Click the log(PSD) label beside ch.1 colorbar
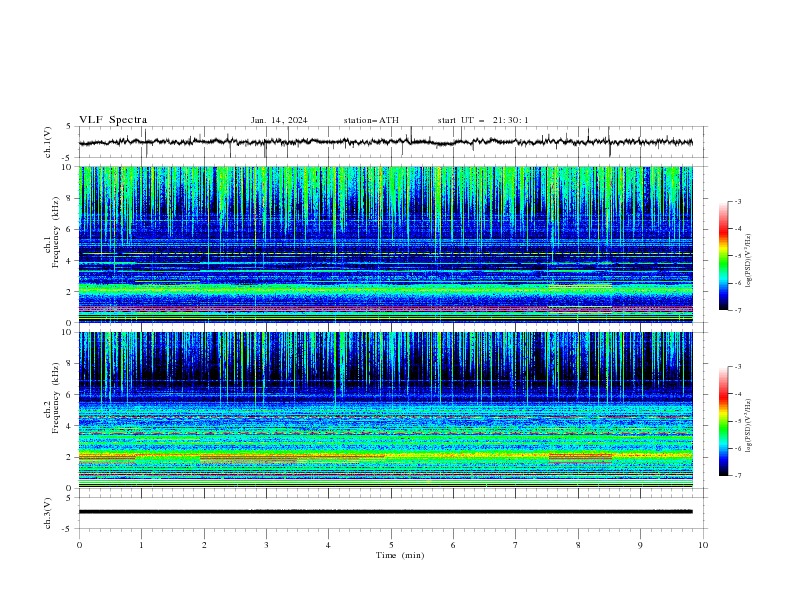The width and height of the screenshot is (792, 612). 749,261
